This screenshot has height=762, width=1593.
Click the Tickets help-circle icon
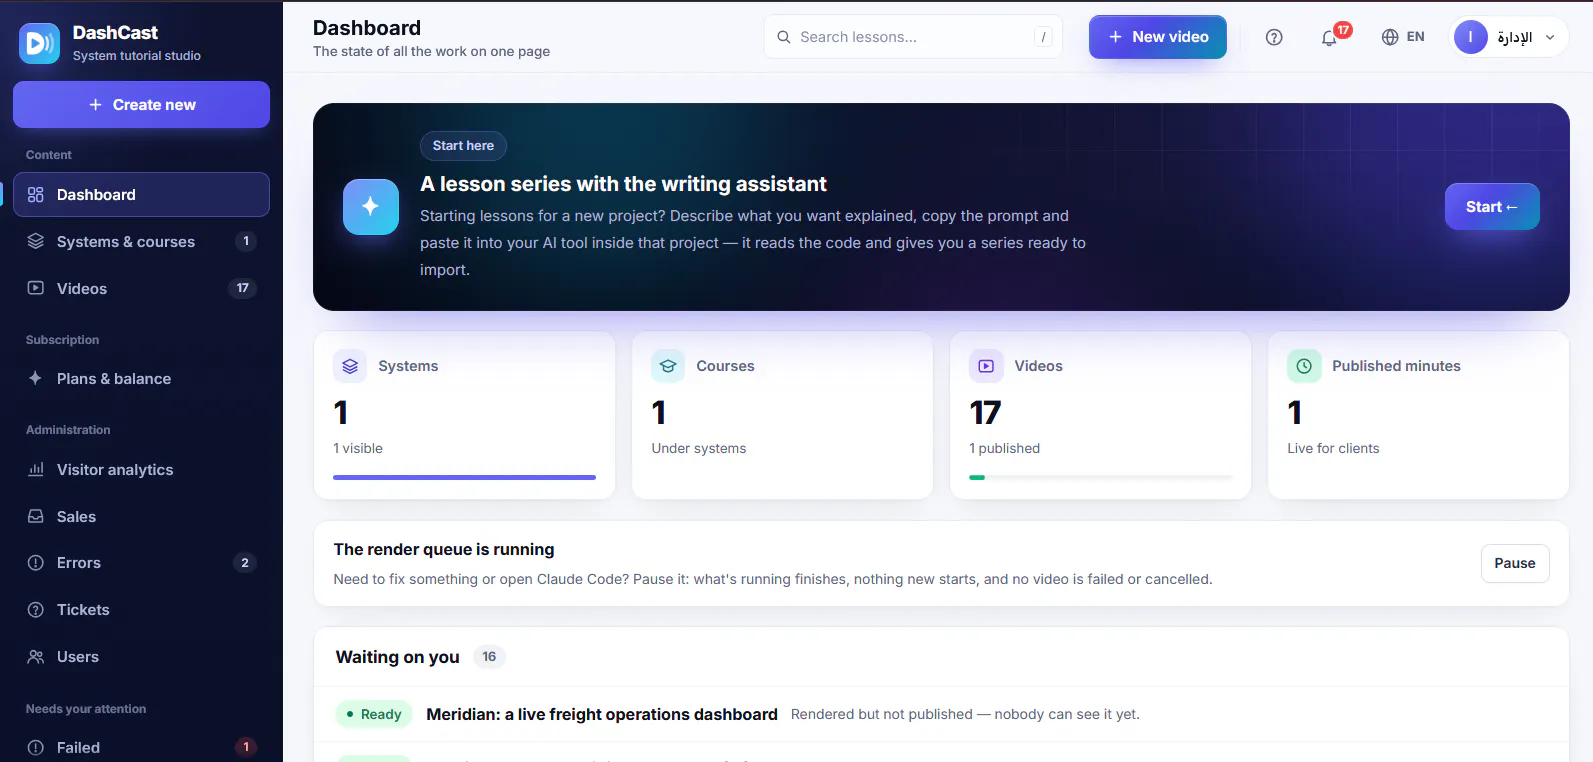[36, 610]
